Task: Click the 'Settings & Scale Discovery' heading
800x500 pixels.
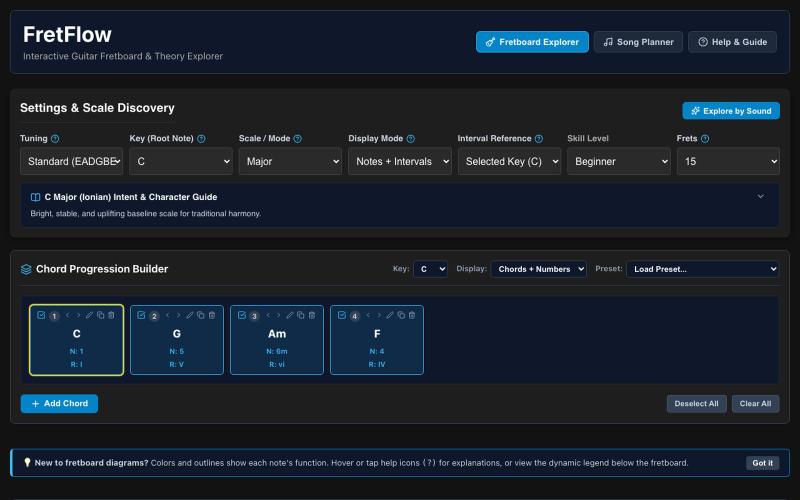Action: pyautogui.click(x=97, y=108)
